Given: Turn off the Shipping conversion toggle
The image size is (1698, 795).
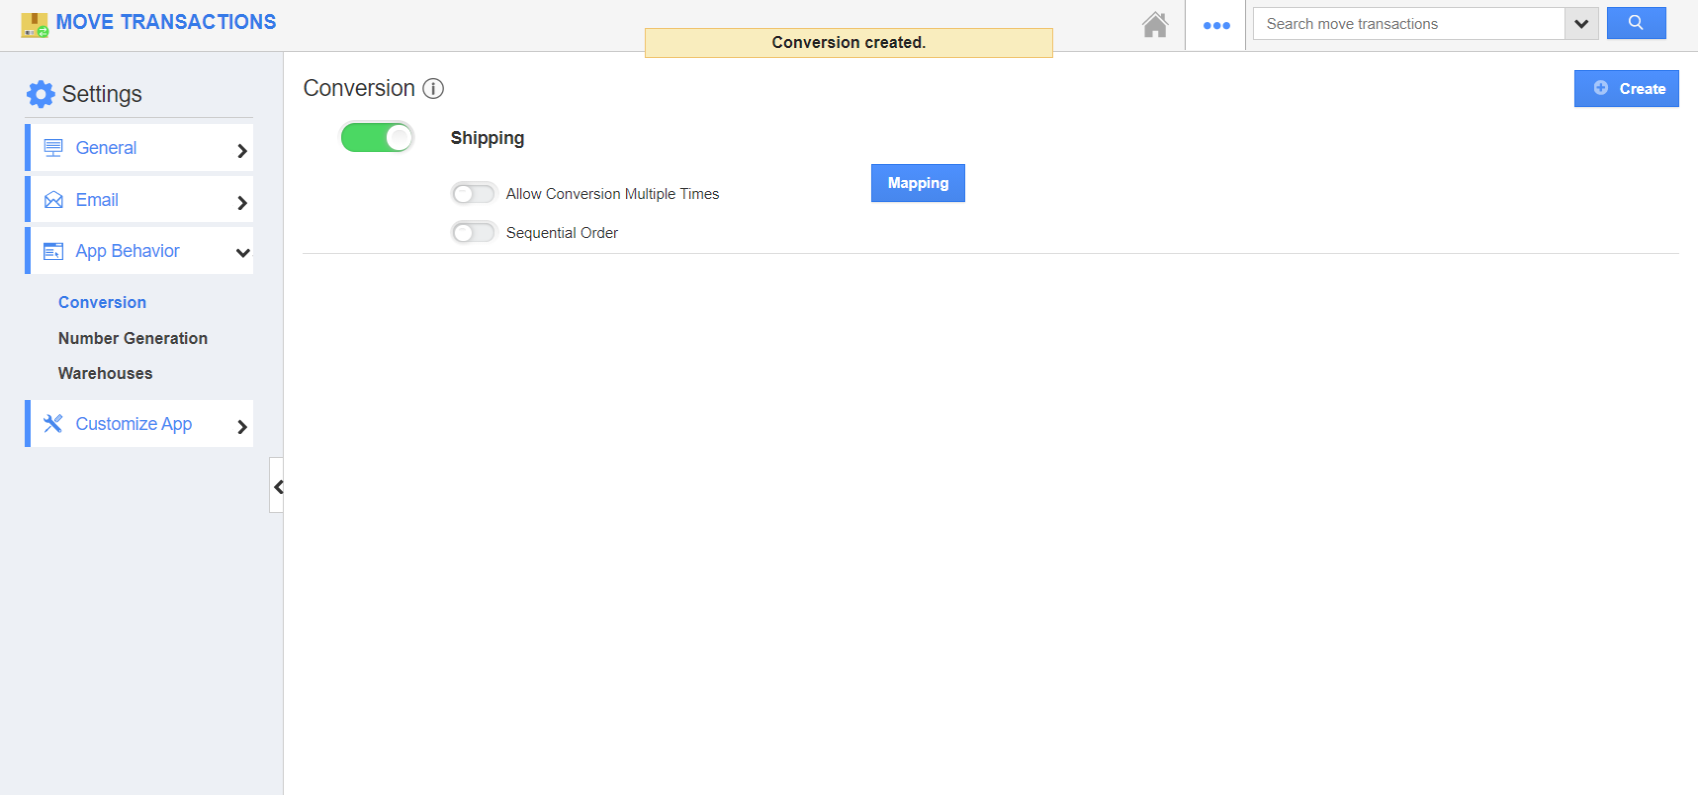Looking at the screenshot, I should click(377, 137).
